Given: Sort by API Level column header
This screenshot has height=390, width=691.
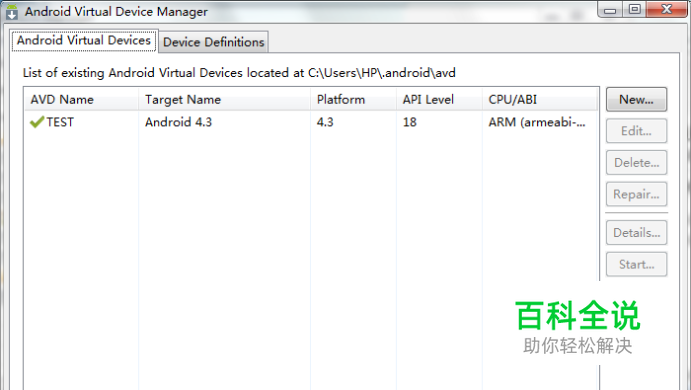Looking at the screenshot, I should pyautogui.click(x=439, y=100).
